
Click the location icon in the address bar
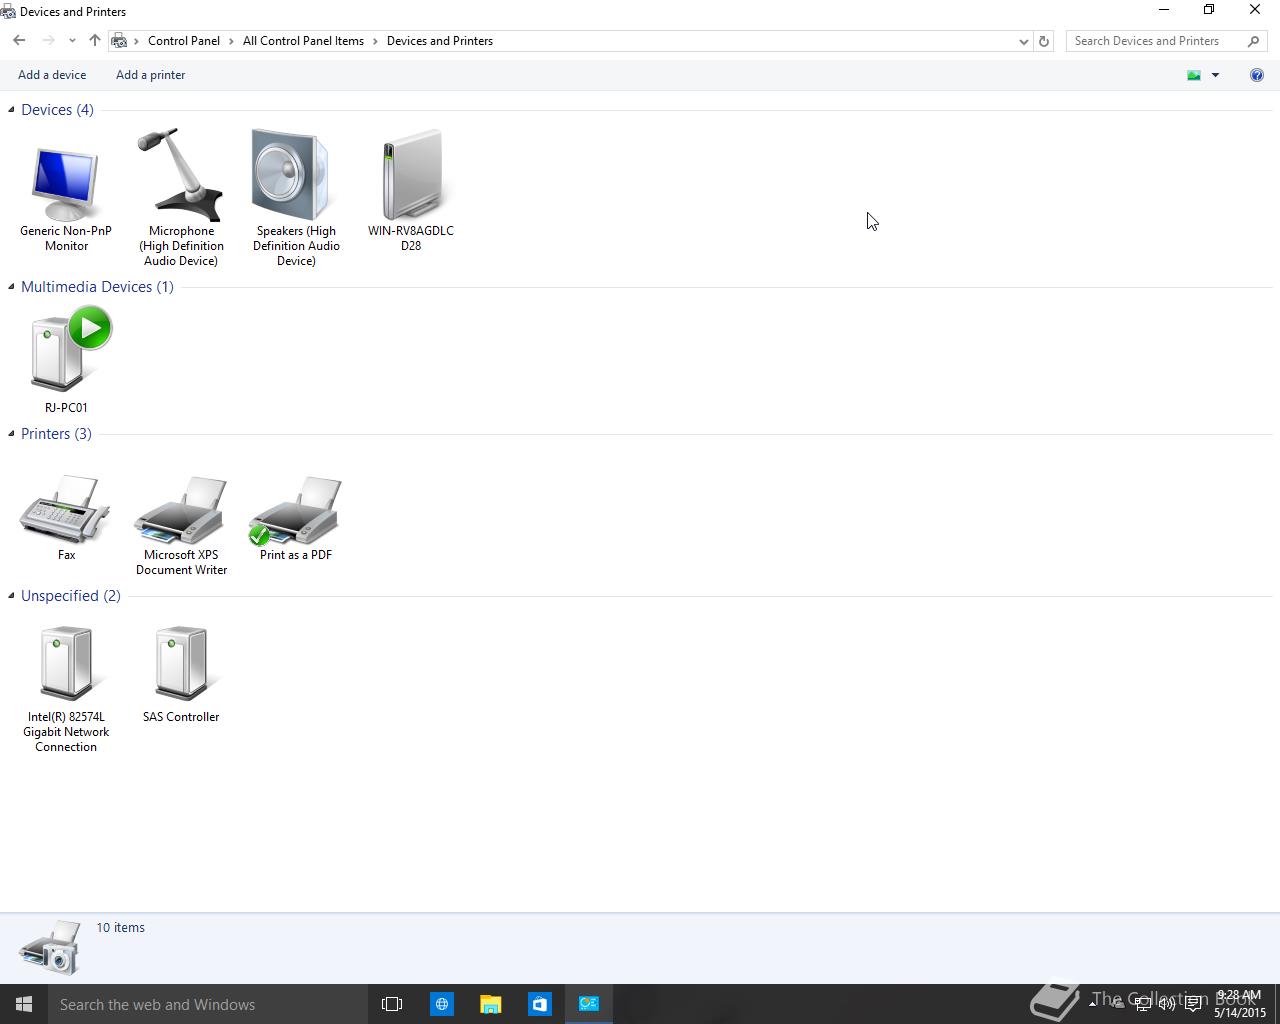point(119,41)
